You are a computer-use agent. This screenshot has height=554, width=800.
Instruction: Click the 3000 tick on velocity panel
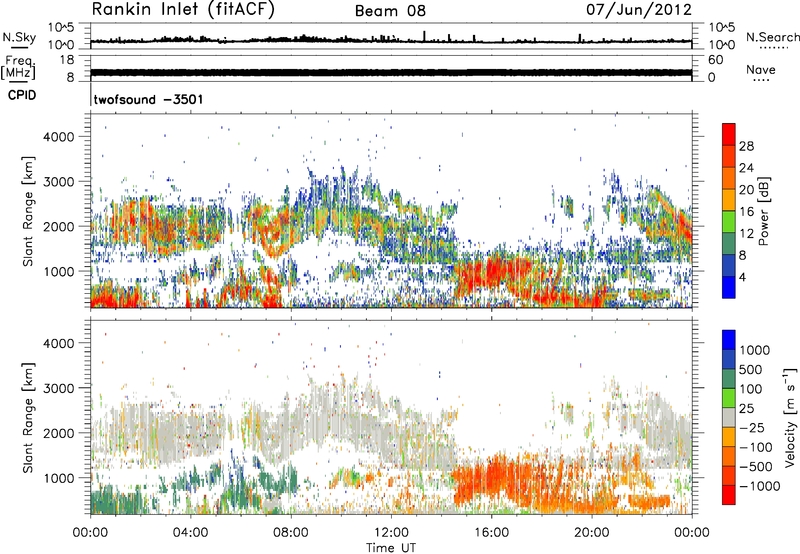(x=58, y=388)
